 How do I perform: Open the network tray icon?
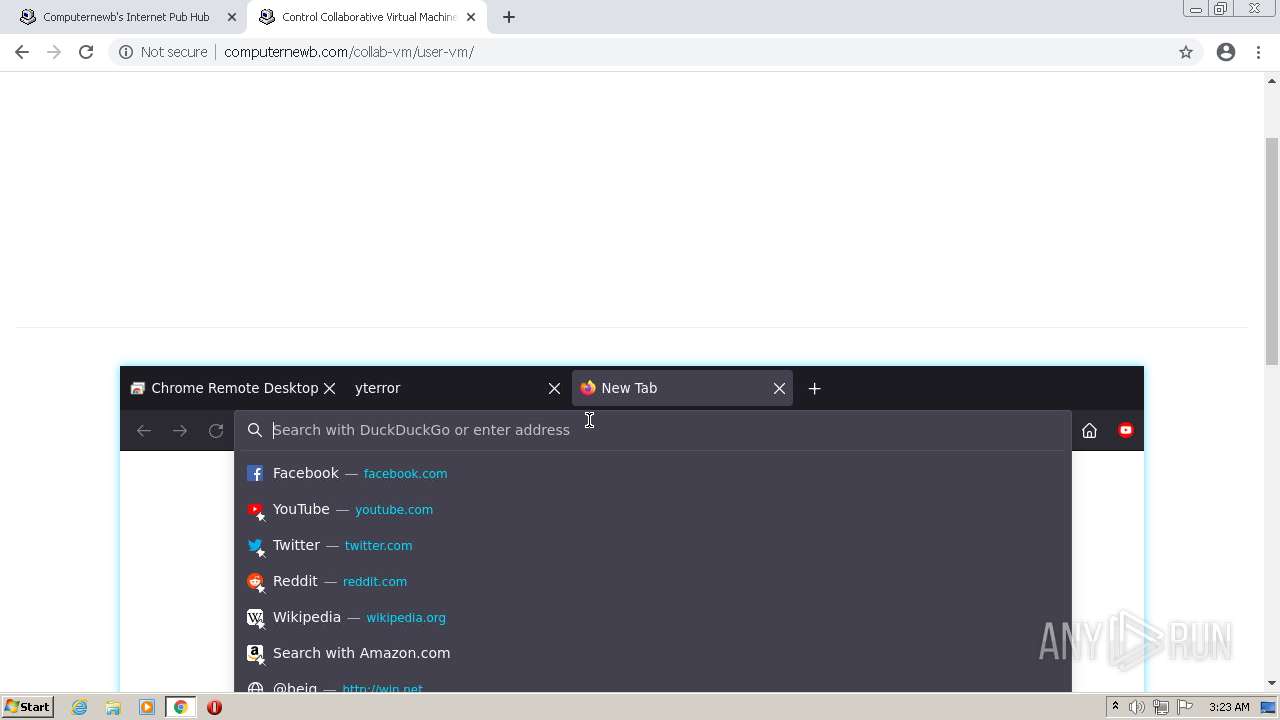[x=1161, y=707]
